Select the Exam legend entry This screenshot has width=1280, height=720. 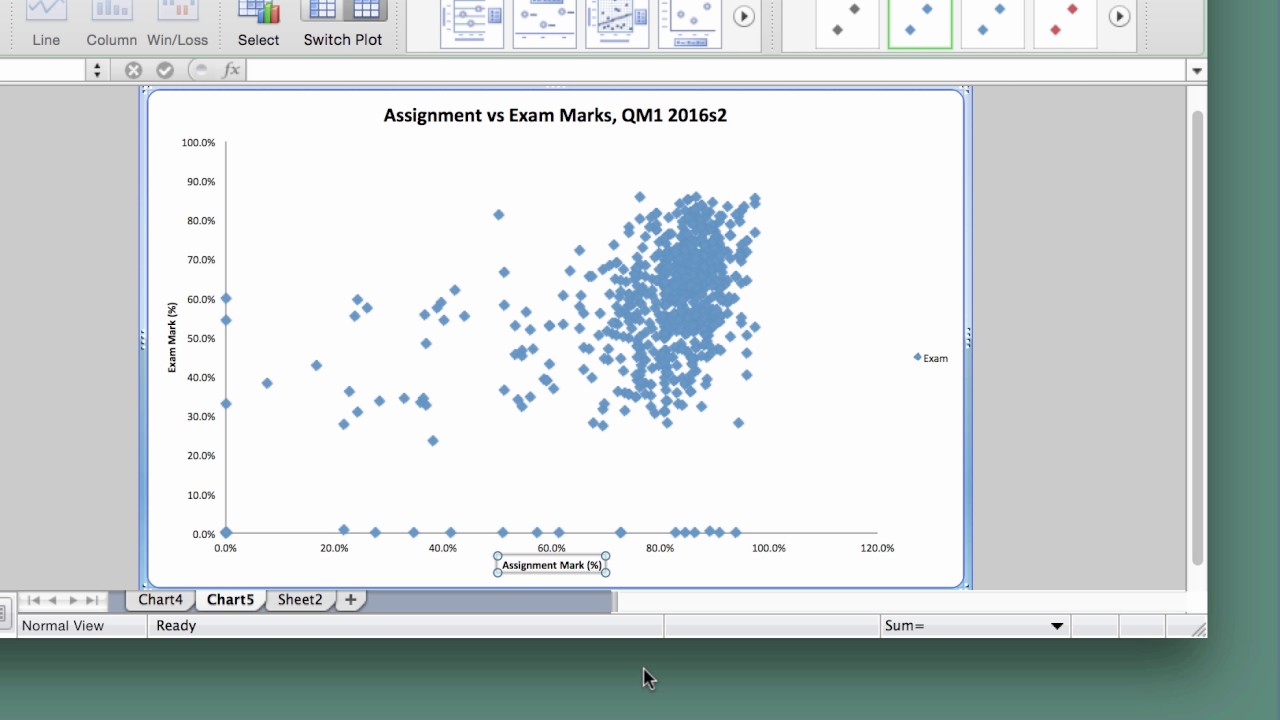click(x=930, y=358)
